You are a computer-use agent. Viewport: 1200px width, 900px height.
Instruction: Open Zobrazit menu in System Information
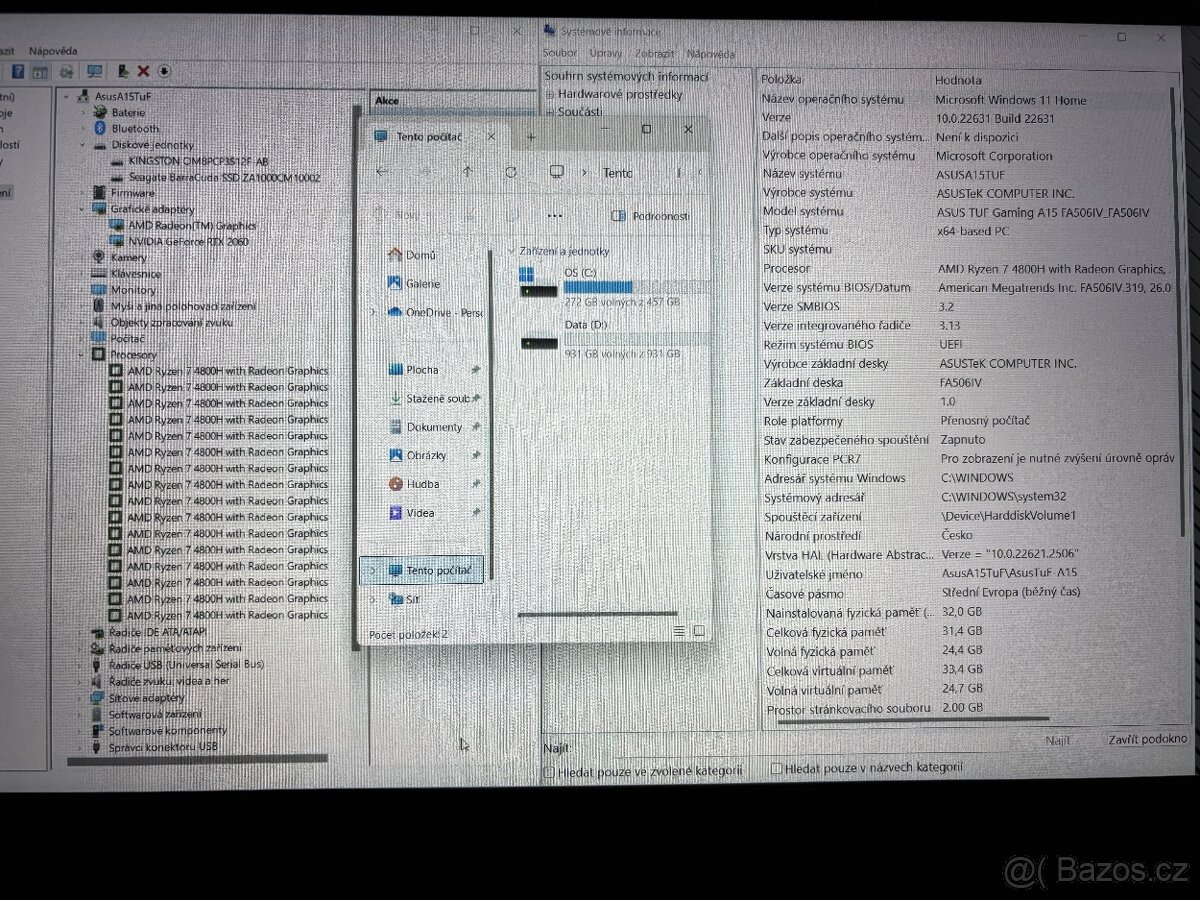(654, 53)
